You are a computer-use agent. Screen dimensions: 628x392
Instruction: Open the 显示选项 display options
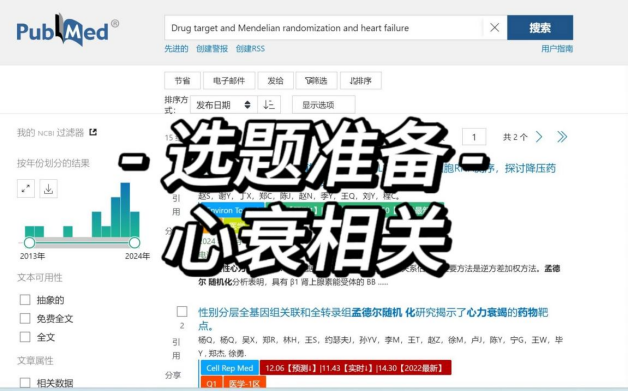(x=324, y=105)
